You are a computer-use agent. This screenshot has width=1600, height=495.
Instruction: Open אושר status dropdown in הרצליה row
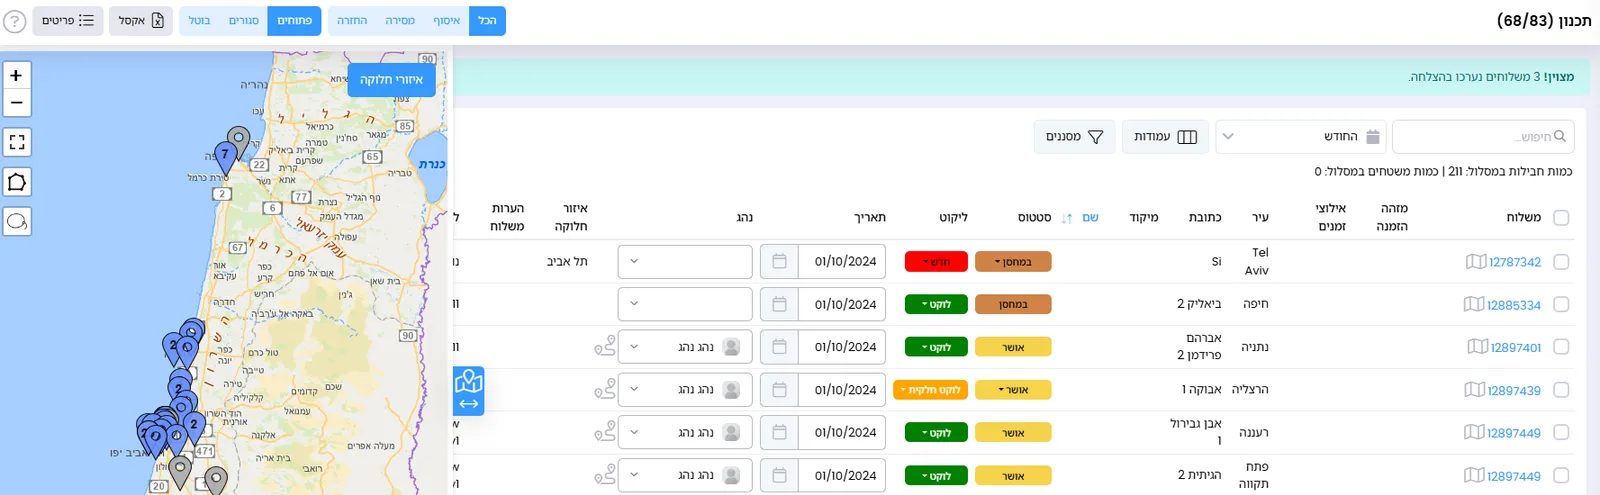click(1013, 390)
